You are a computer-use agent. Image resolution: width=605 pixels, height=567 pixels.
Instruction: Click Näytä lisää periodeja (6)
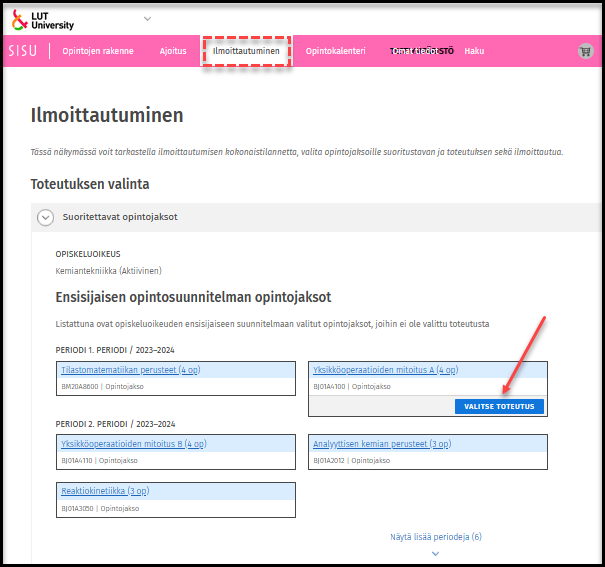coord(436,537)
